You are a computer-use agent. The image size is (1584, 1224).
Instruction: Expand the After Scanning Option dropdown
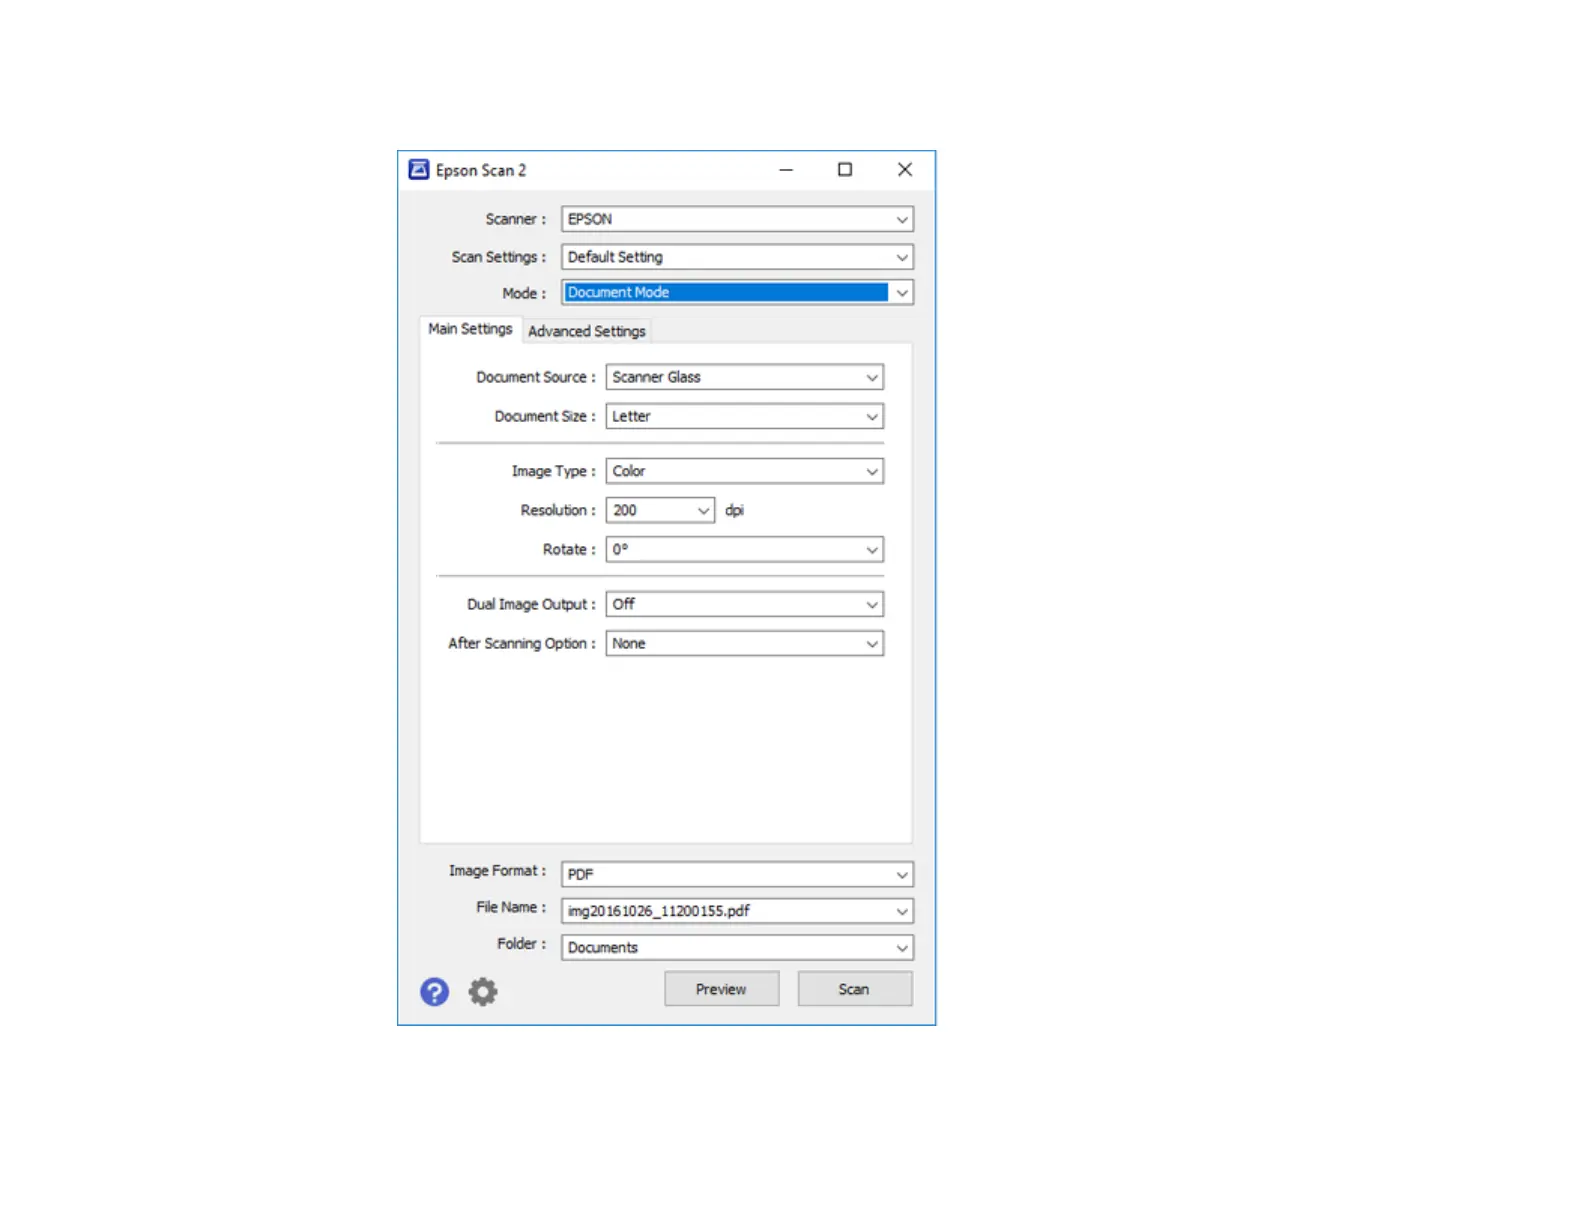coord(745,643)
